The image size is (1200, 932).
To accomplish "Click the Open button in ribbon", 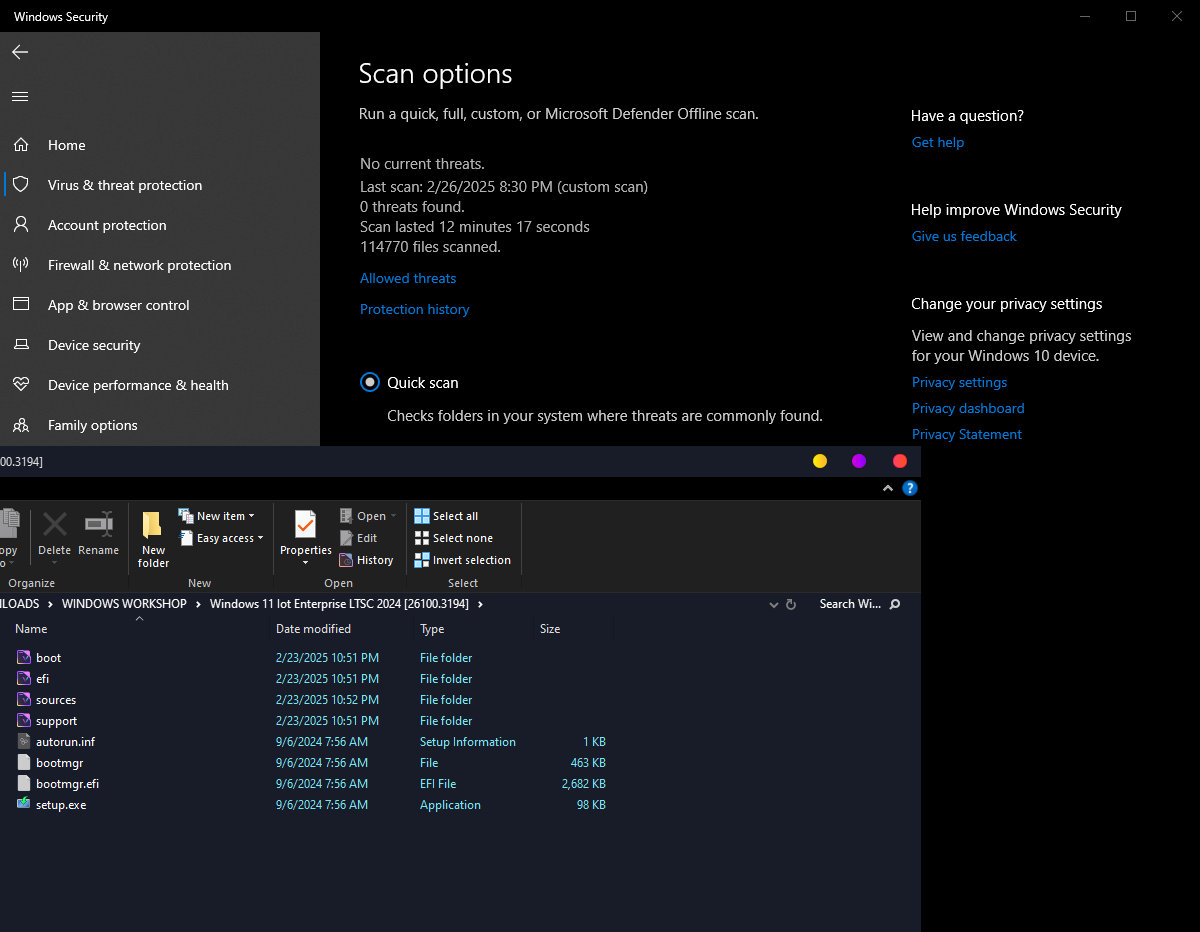I will [x=364, y=516].
